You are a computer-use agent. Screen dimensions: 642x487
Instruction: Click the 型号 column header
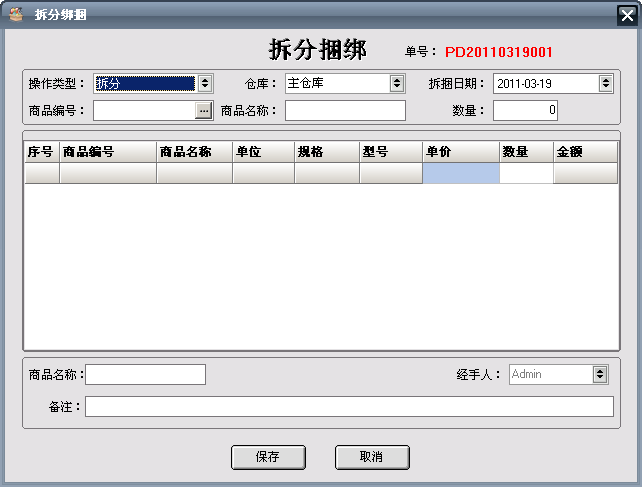pyautogui.click(x=391, y=152)
